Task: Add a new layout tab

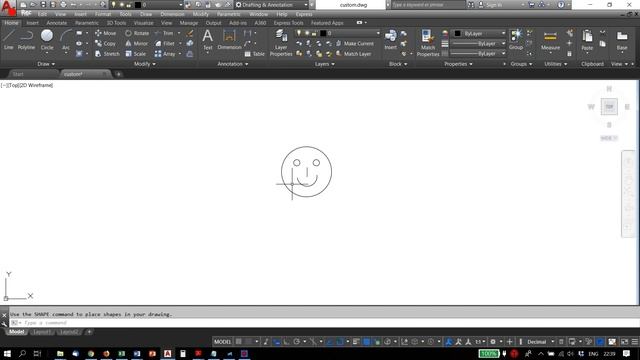Action: click(89, 332)
